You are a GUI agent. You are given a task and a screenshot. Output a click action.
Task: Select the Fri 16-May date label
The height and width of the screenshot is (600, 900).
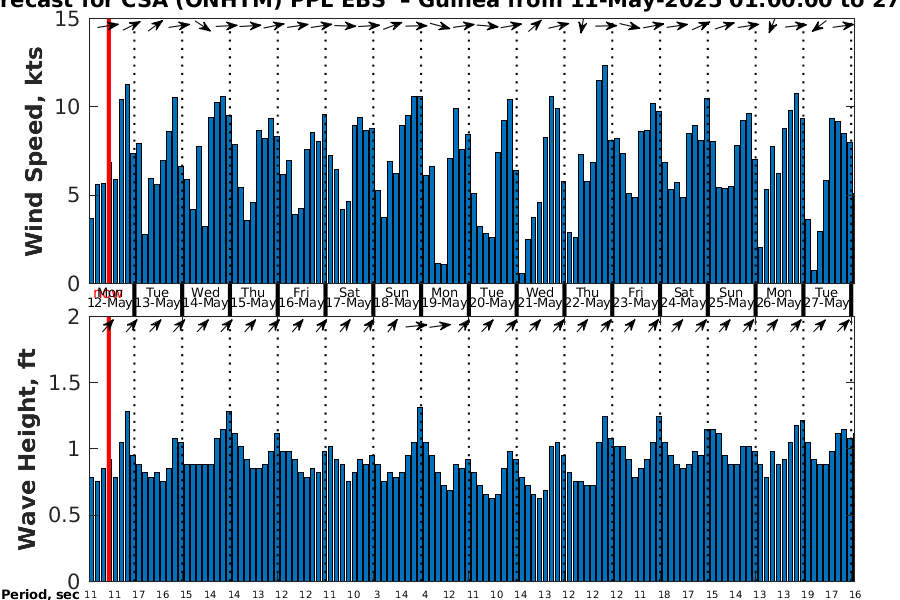pyautogui.click(x=301, y=297)
